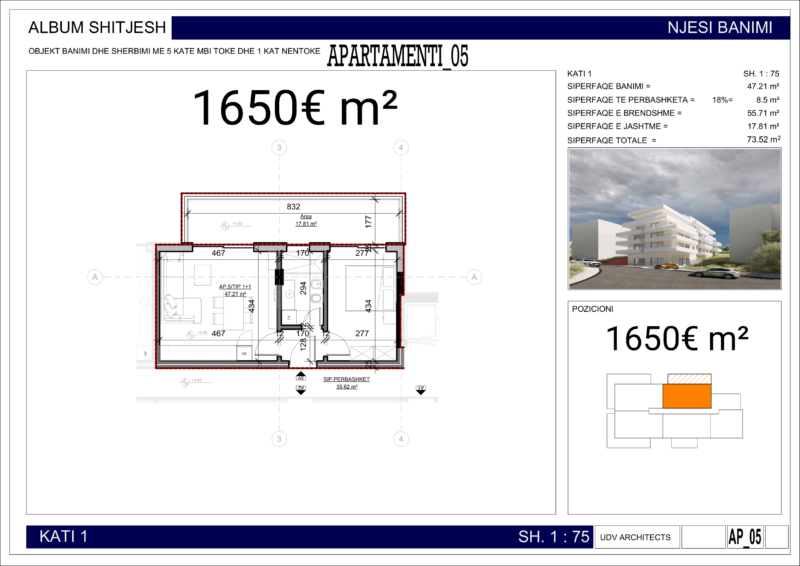Click grid bubble 3 below the plan
Screen dimensions: 800x566
click(279, 439)
